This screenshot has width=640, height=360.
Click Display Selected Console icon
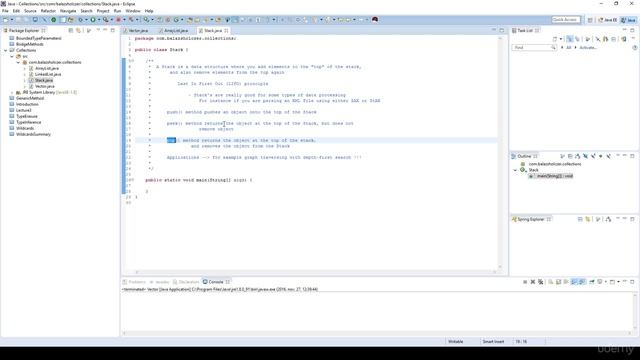(601, 282)
